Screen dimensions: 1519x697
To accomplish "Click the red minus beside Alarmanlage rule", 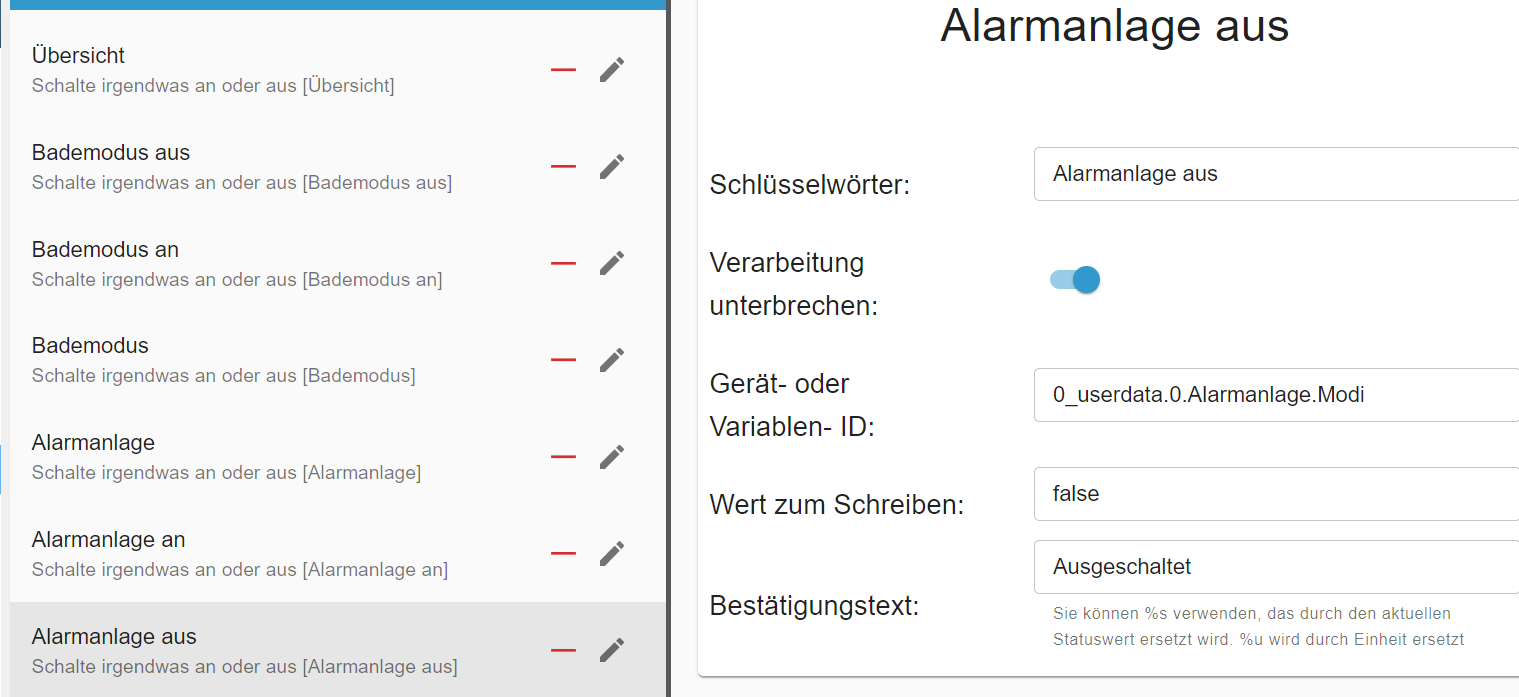I will click(563, 457).
